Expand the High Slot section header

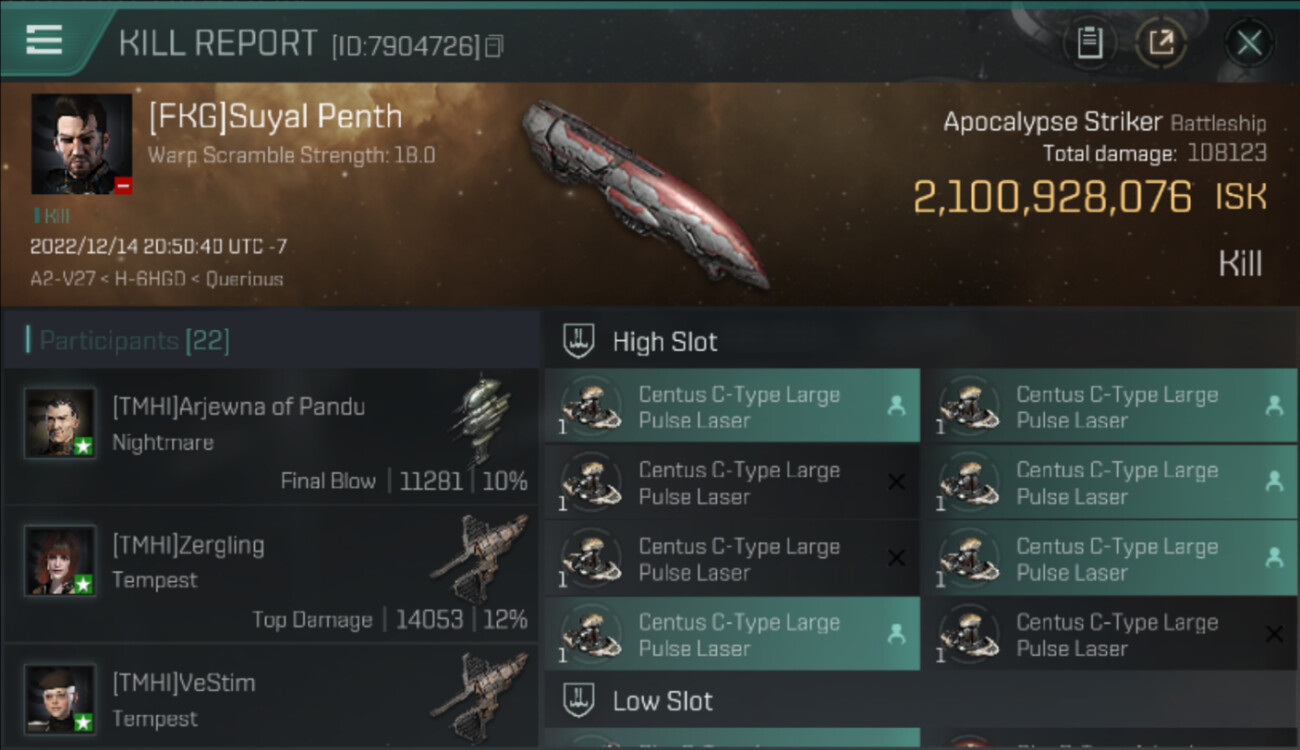665,342
